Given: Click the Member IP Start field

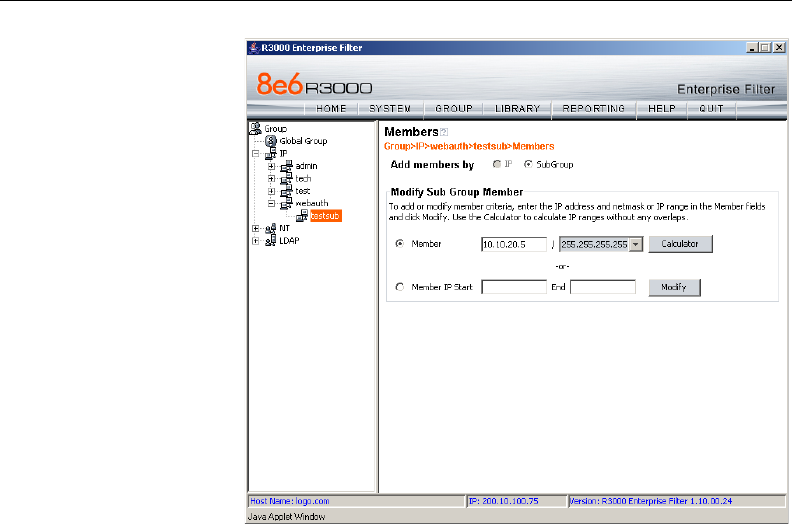Looking at the screenshot, I should click(x=514, y=287).
